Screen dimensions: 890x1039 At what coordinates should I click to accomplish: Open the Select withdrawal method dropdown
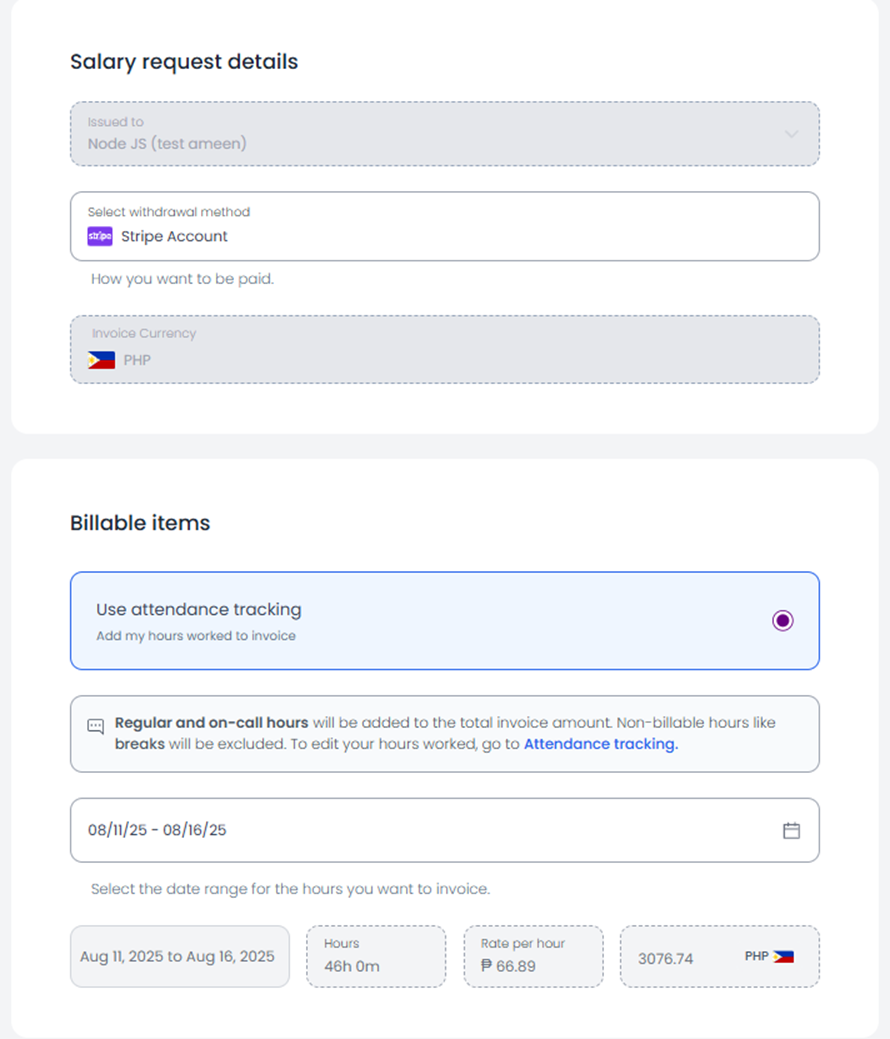click(445, 227)
